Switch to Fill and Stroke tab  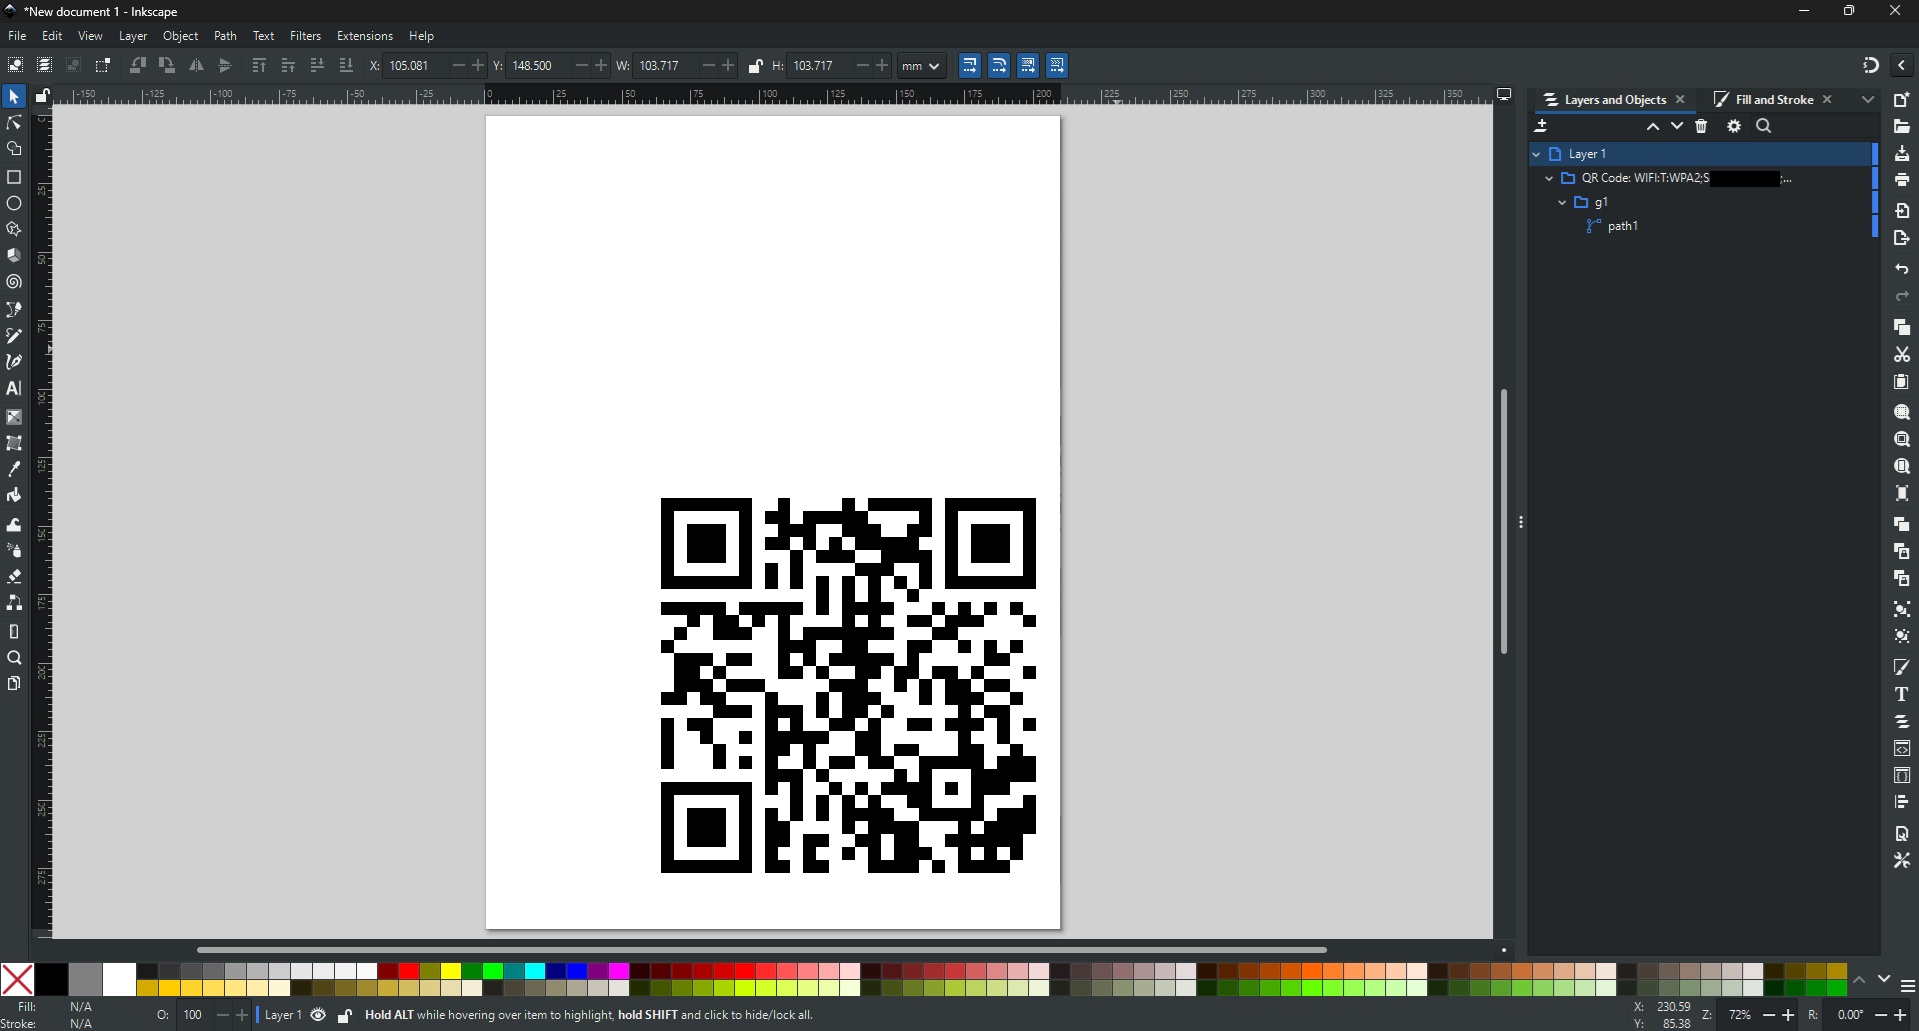click(1774, 100)
